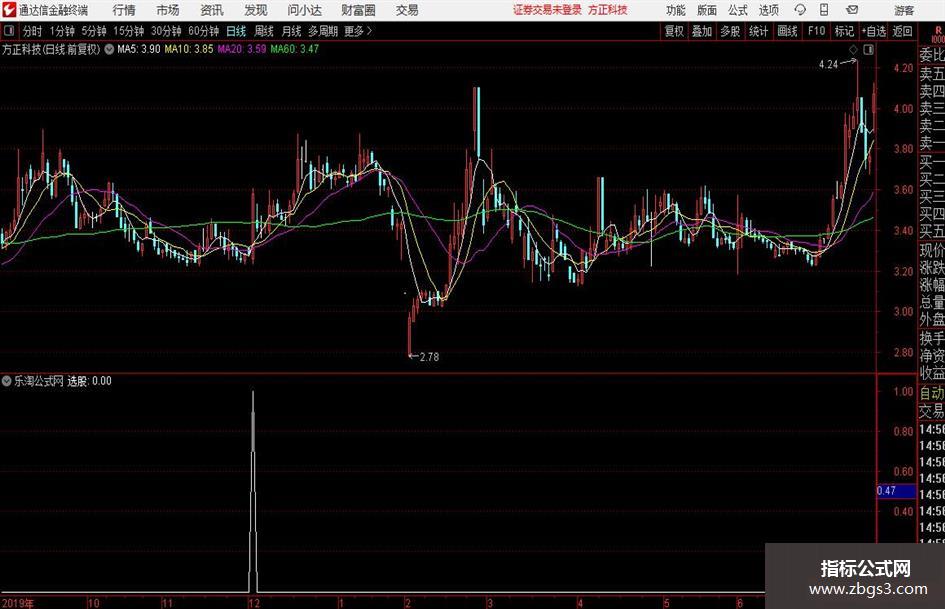
Task: Open the F10 company info button
Action: pos(816,31)
